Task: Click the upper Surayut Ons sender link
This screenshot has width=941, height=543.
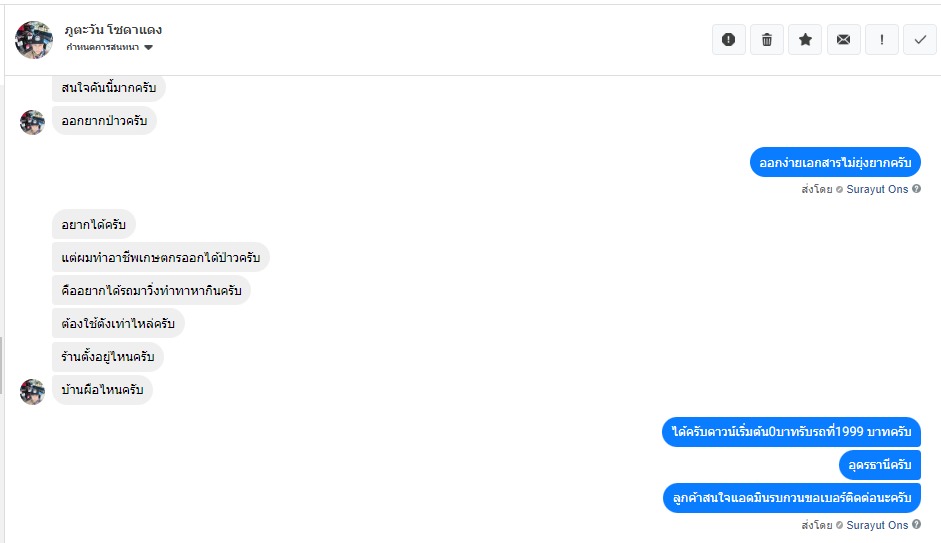Action: (877, 189)
